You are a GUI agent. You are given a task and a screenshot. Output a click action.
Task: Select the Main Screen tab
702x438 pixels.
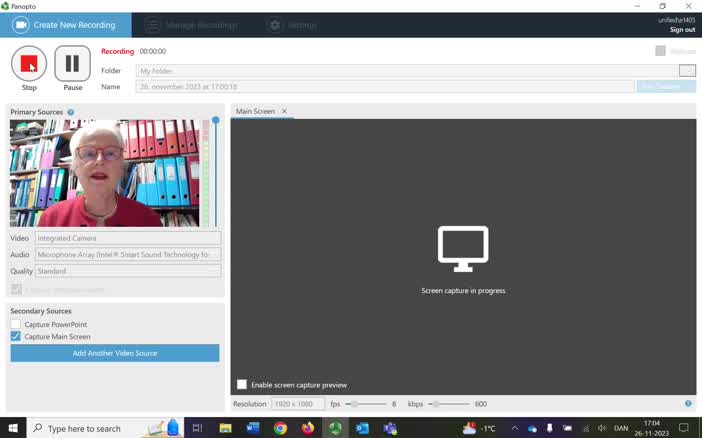(255, 111)
